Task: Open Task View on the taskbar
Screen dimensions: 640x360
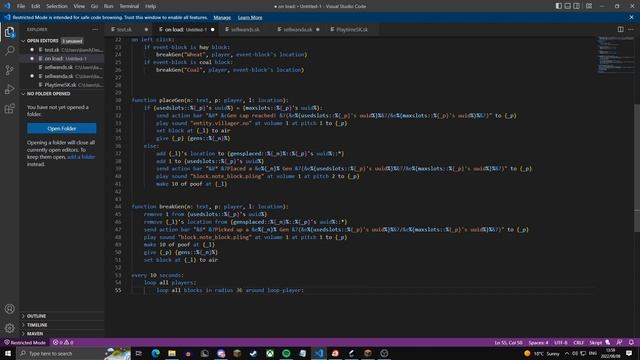Action: pos(138,353)
